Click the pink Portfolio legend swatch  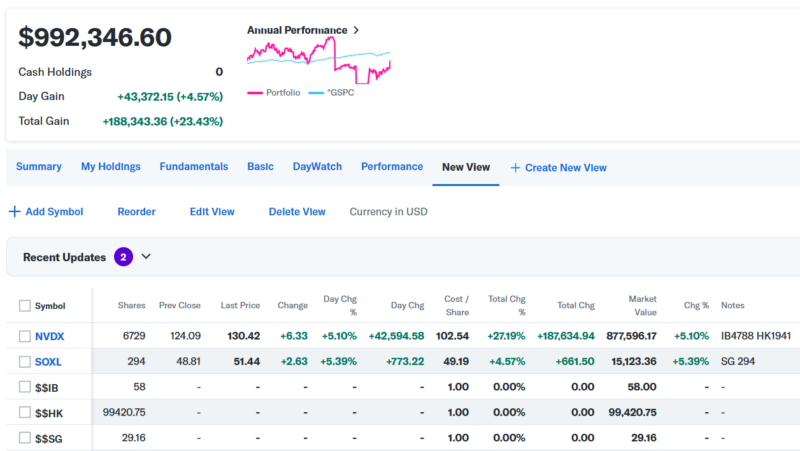coord(255,93)
